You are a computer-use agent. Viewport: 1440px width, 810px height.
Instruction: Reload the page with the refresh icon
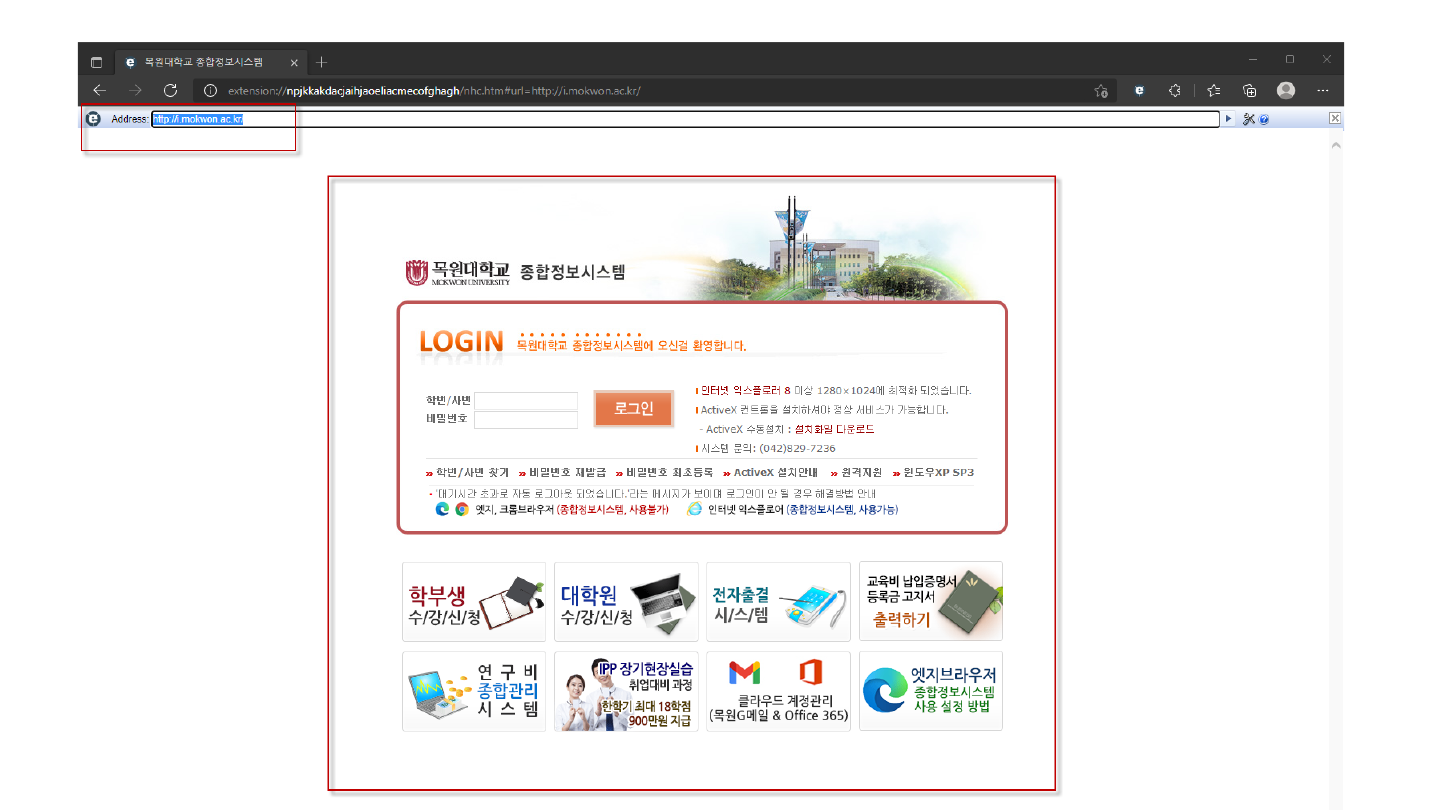tap(170, 90)
